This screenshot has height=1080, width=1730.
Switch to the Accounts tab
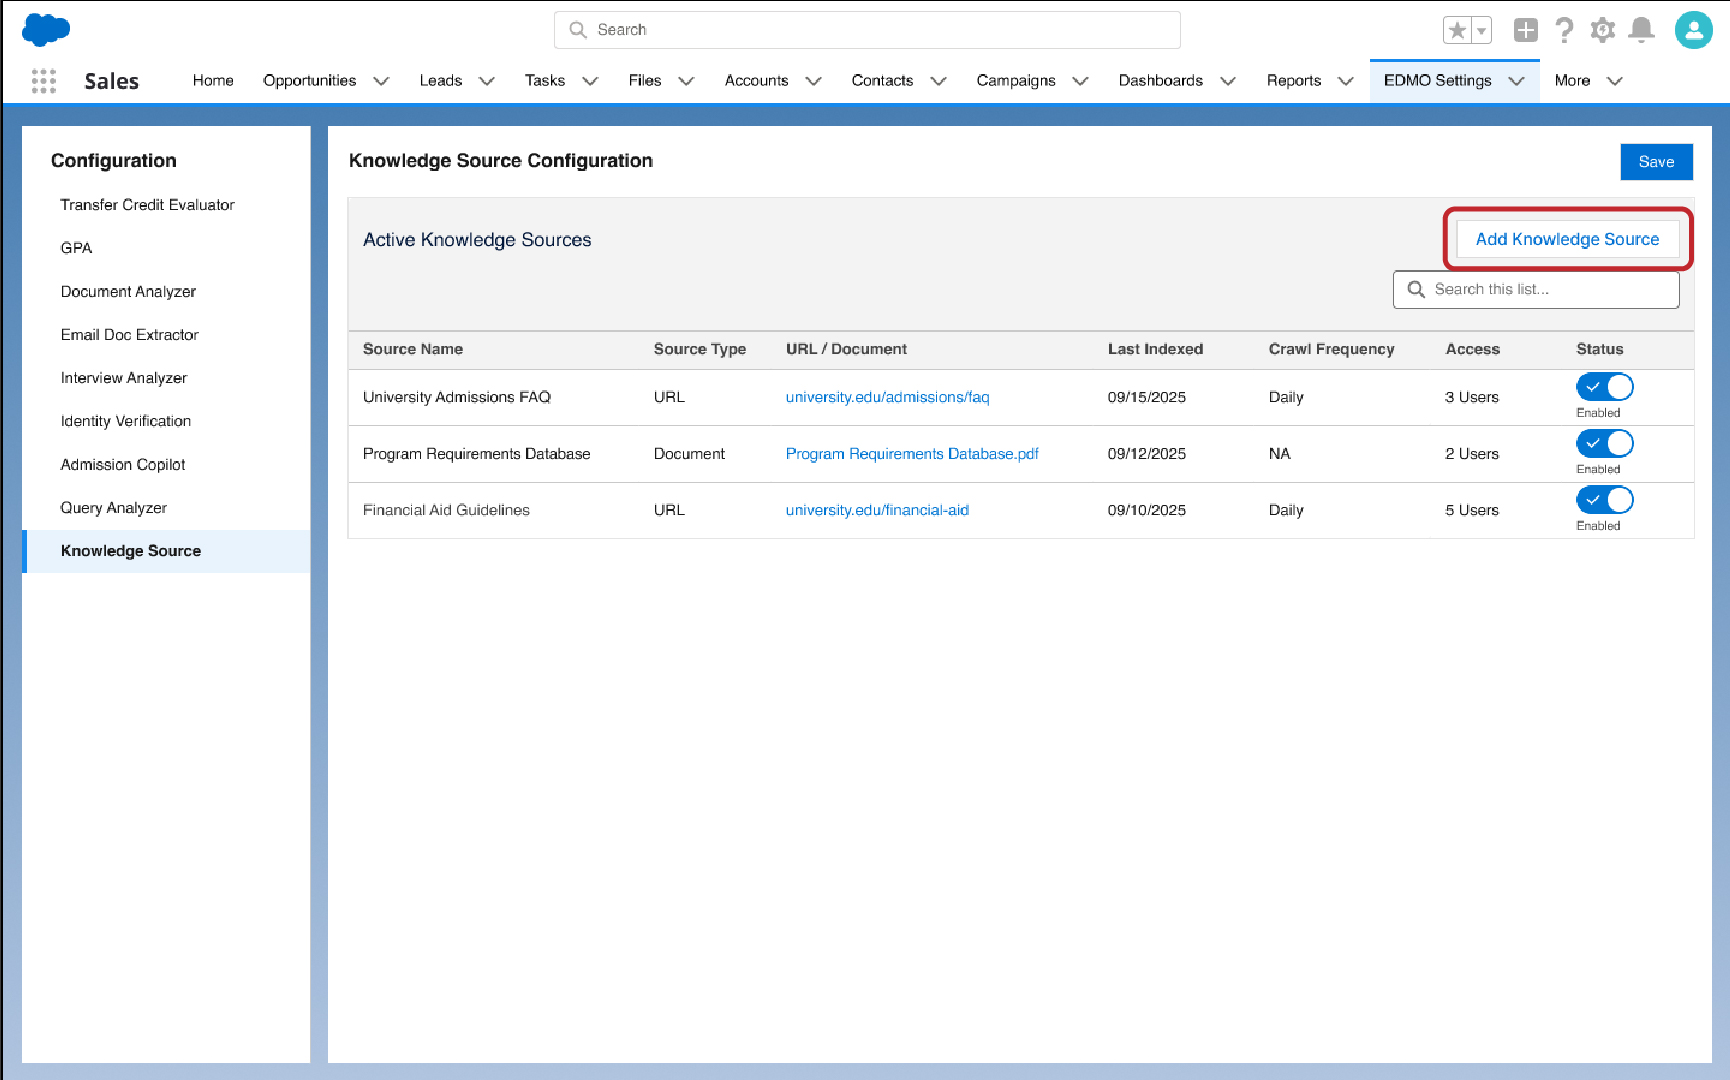757,81
